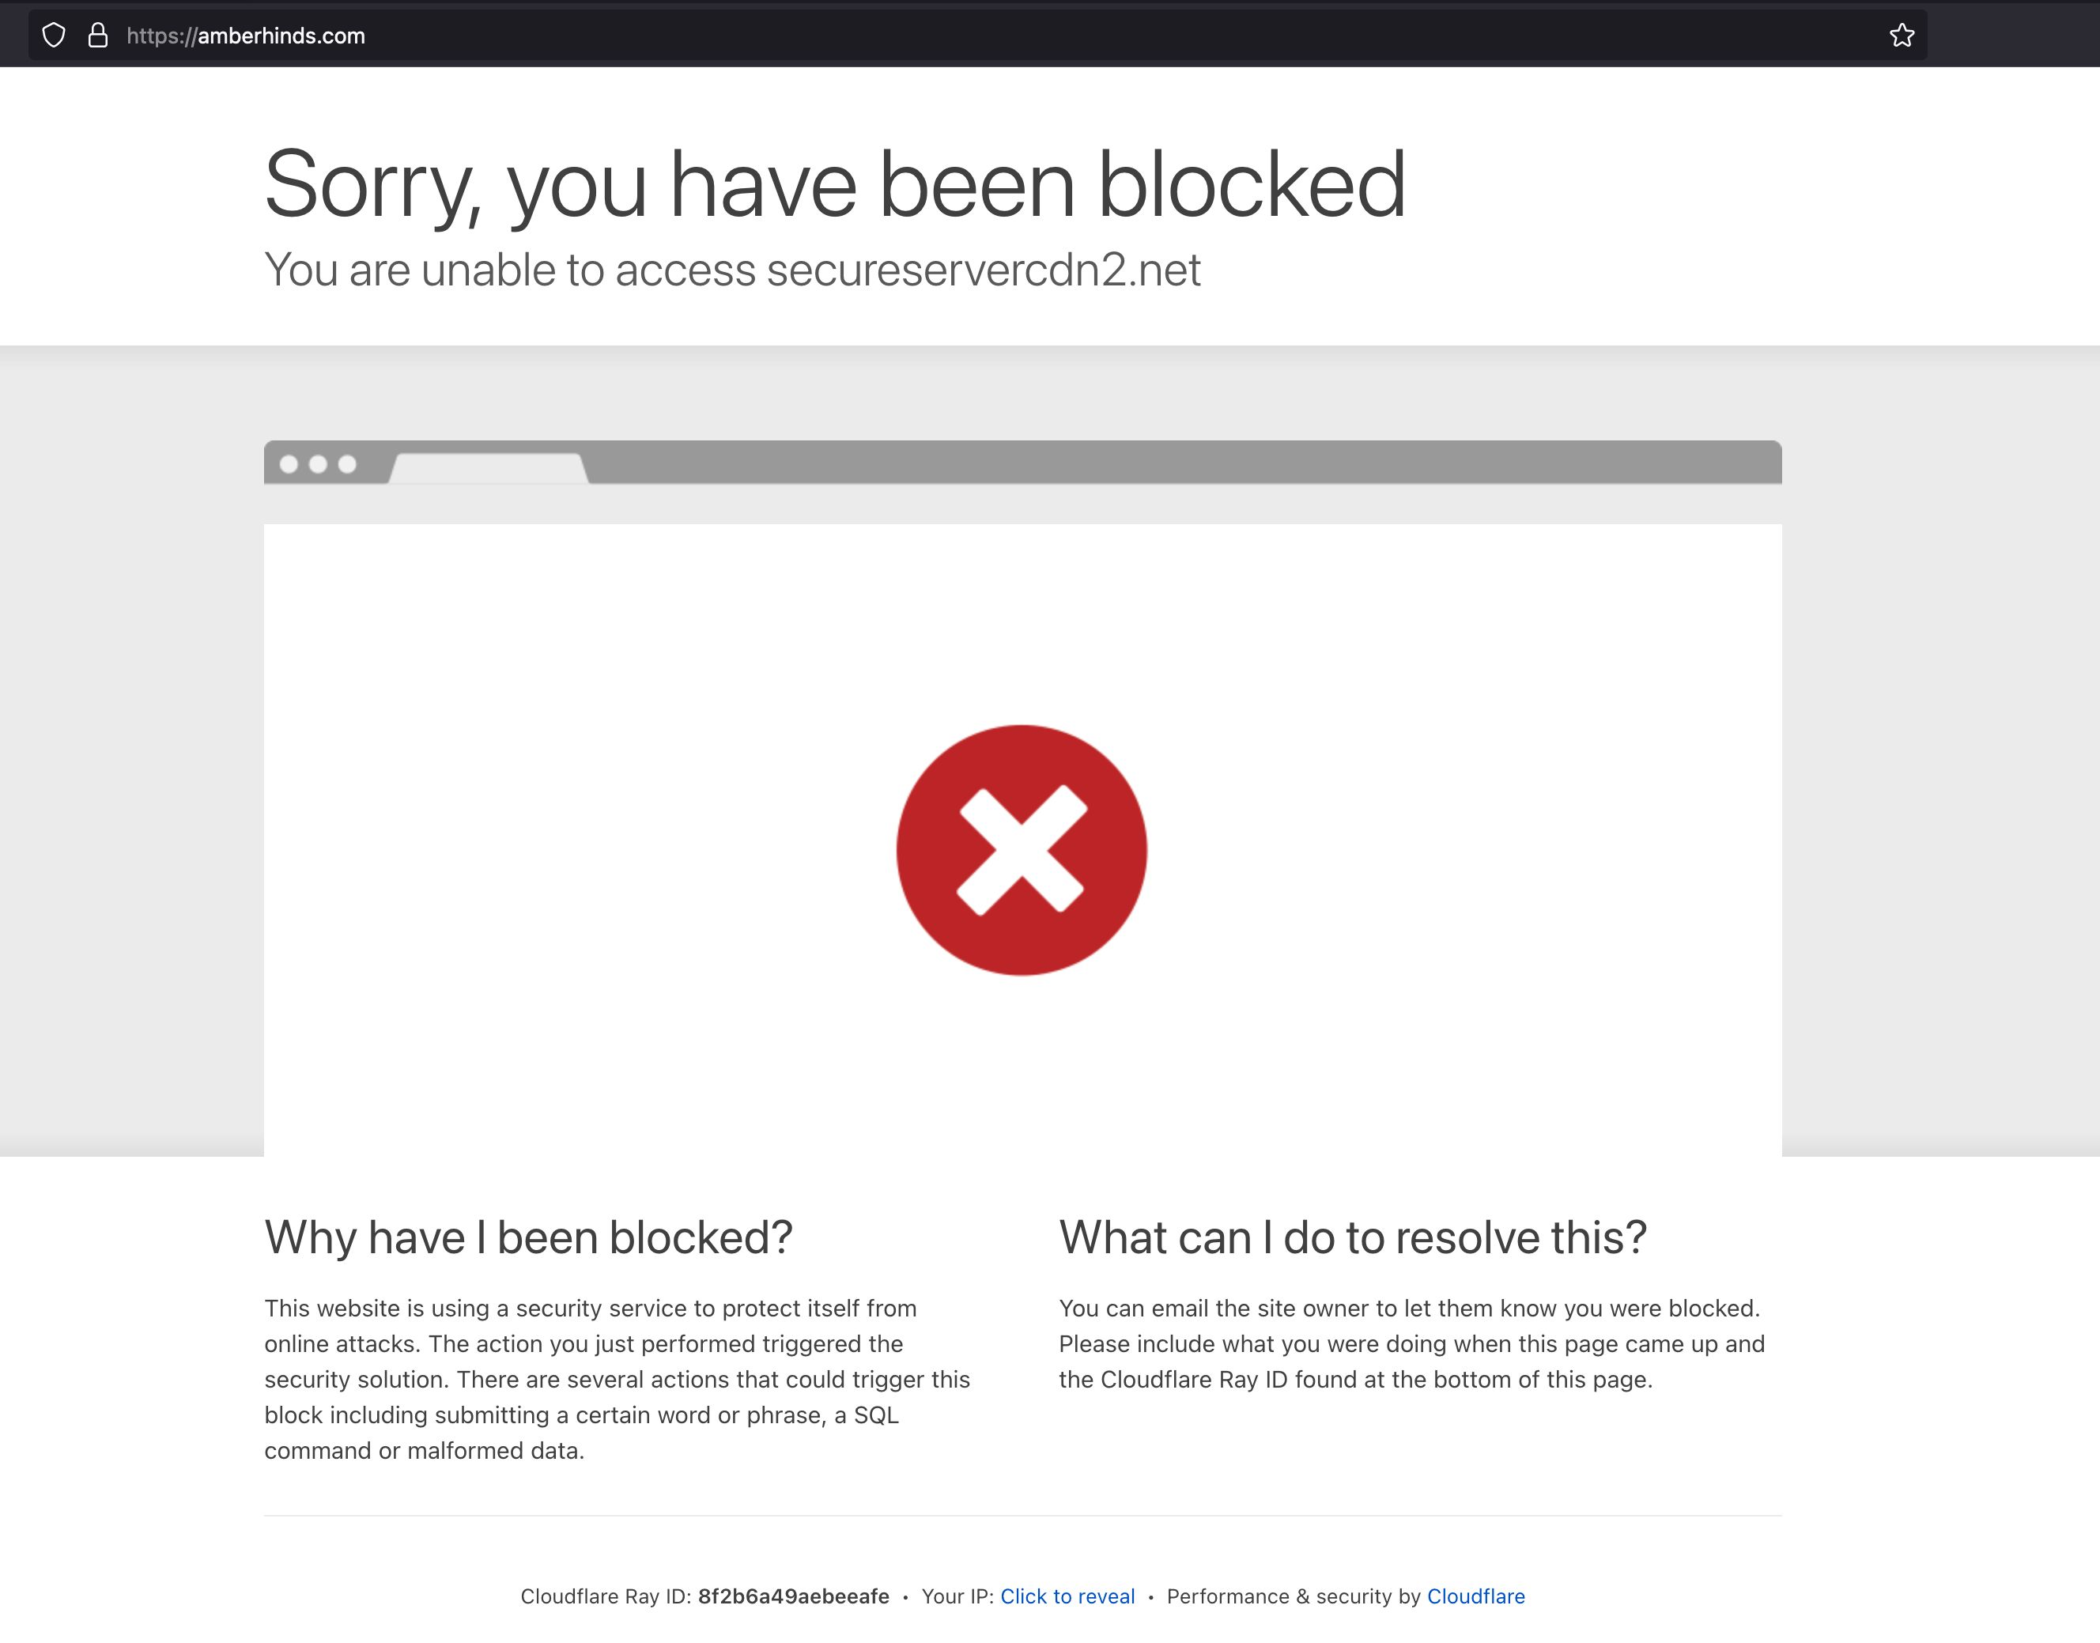Click 'Click to reveal' your IP address
Screen dimensions: 2100x1643
point(1067,1597)
